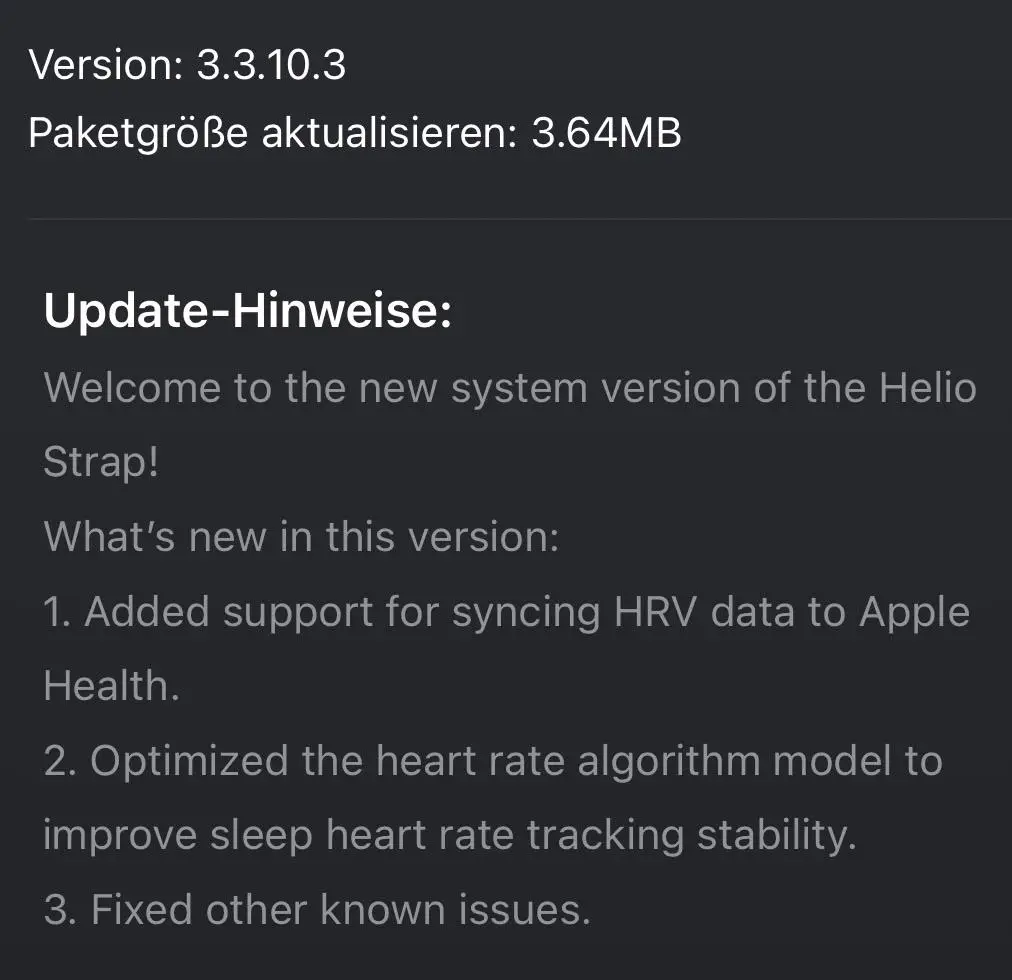Click the word 'Helio' in the welcome line
This screenshot has width=1012, height=980.
pos(928,387)
